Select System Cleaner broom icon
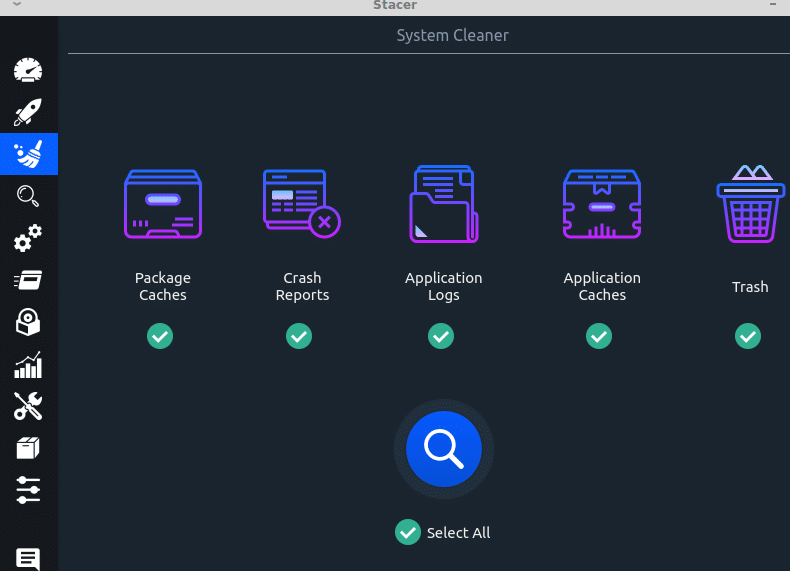The image size is (790, 571). tap(29, 154)
